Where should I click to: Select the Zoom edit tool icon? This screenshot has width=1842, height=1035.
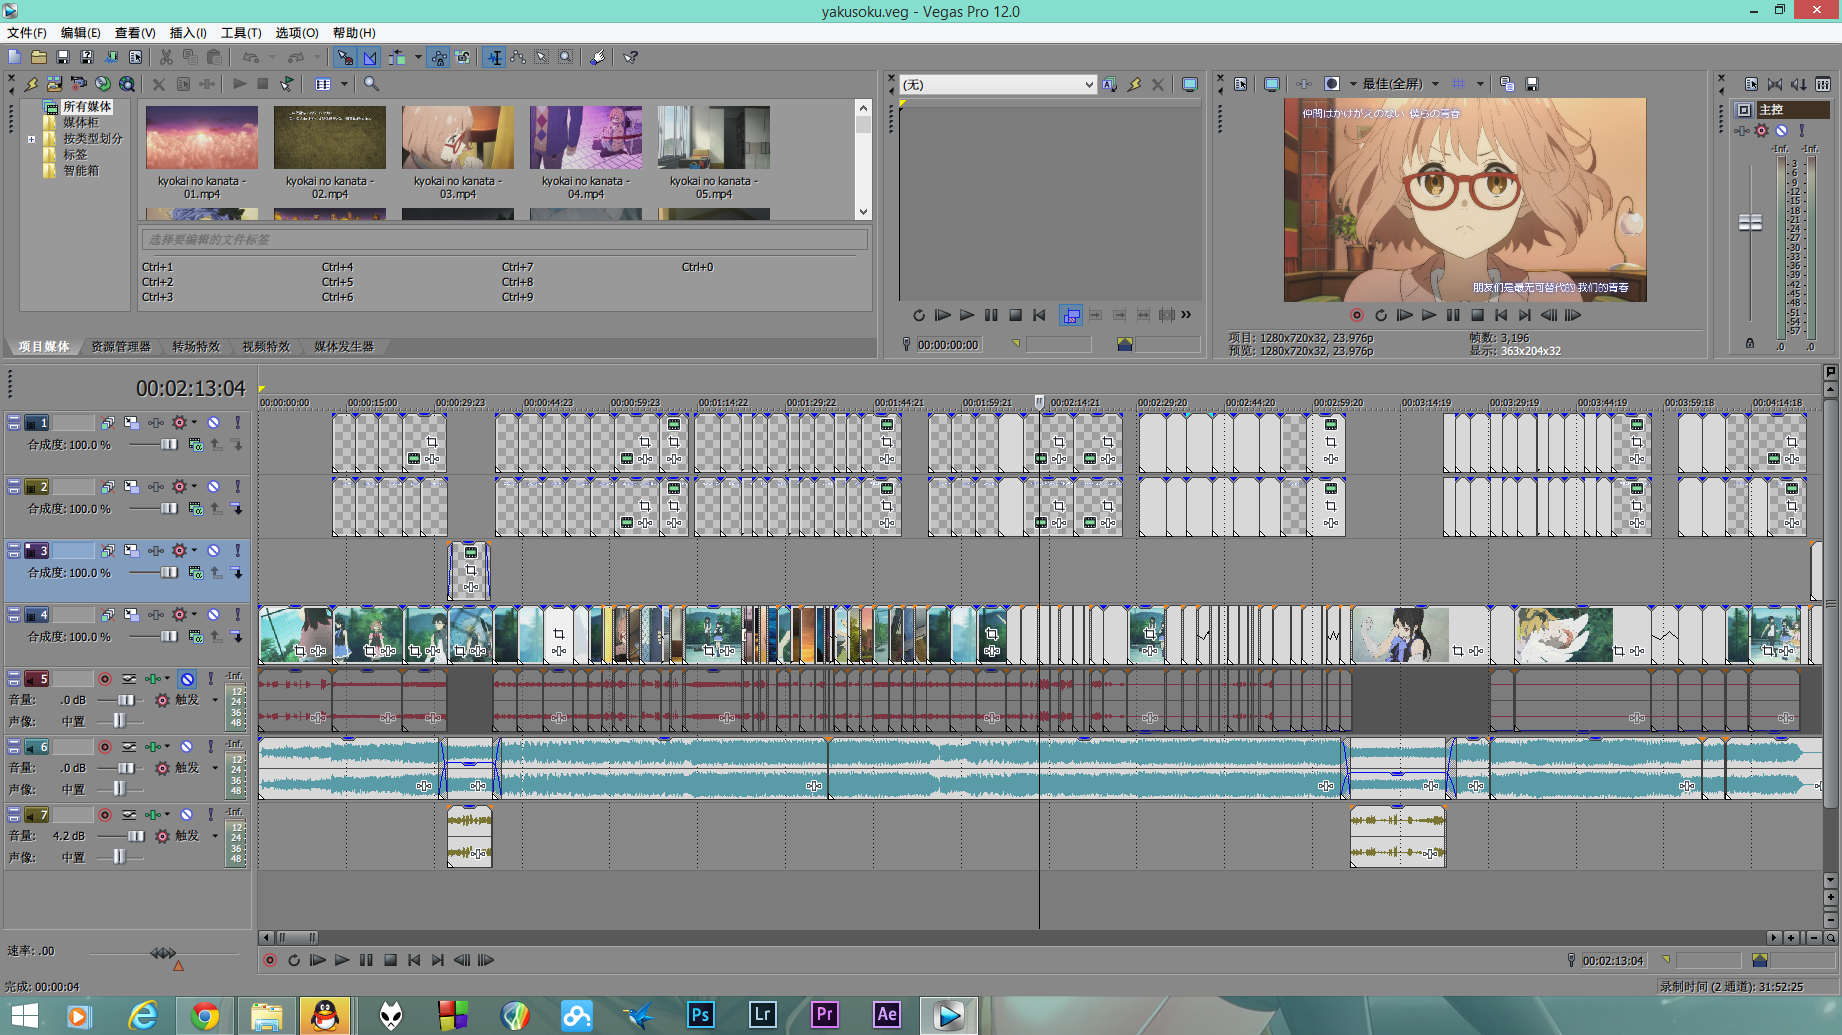click(x=566, y=57)
